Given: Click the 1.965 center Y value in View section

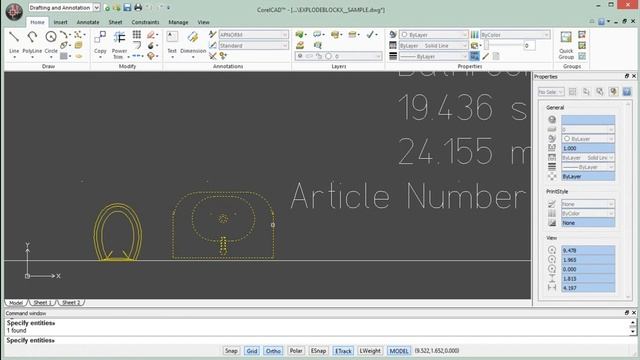Looking at the screenshot, I should coord(588,260).
